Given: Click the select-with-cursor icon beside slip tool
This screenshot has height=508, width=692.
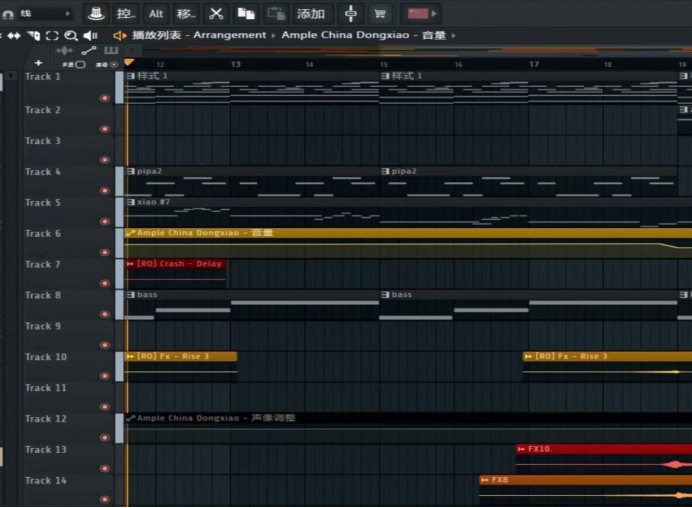Looking at the screenshot, I should click(34, 36).
